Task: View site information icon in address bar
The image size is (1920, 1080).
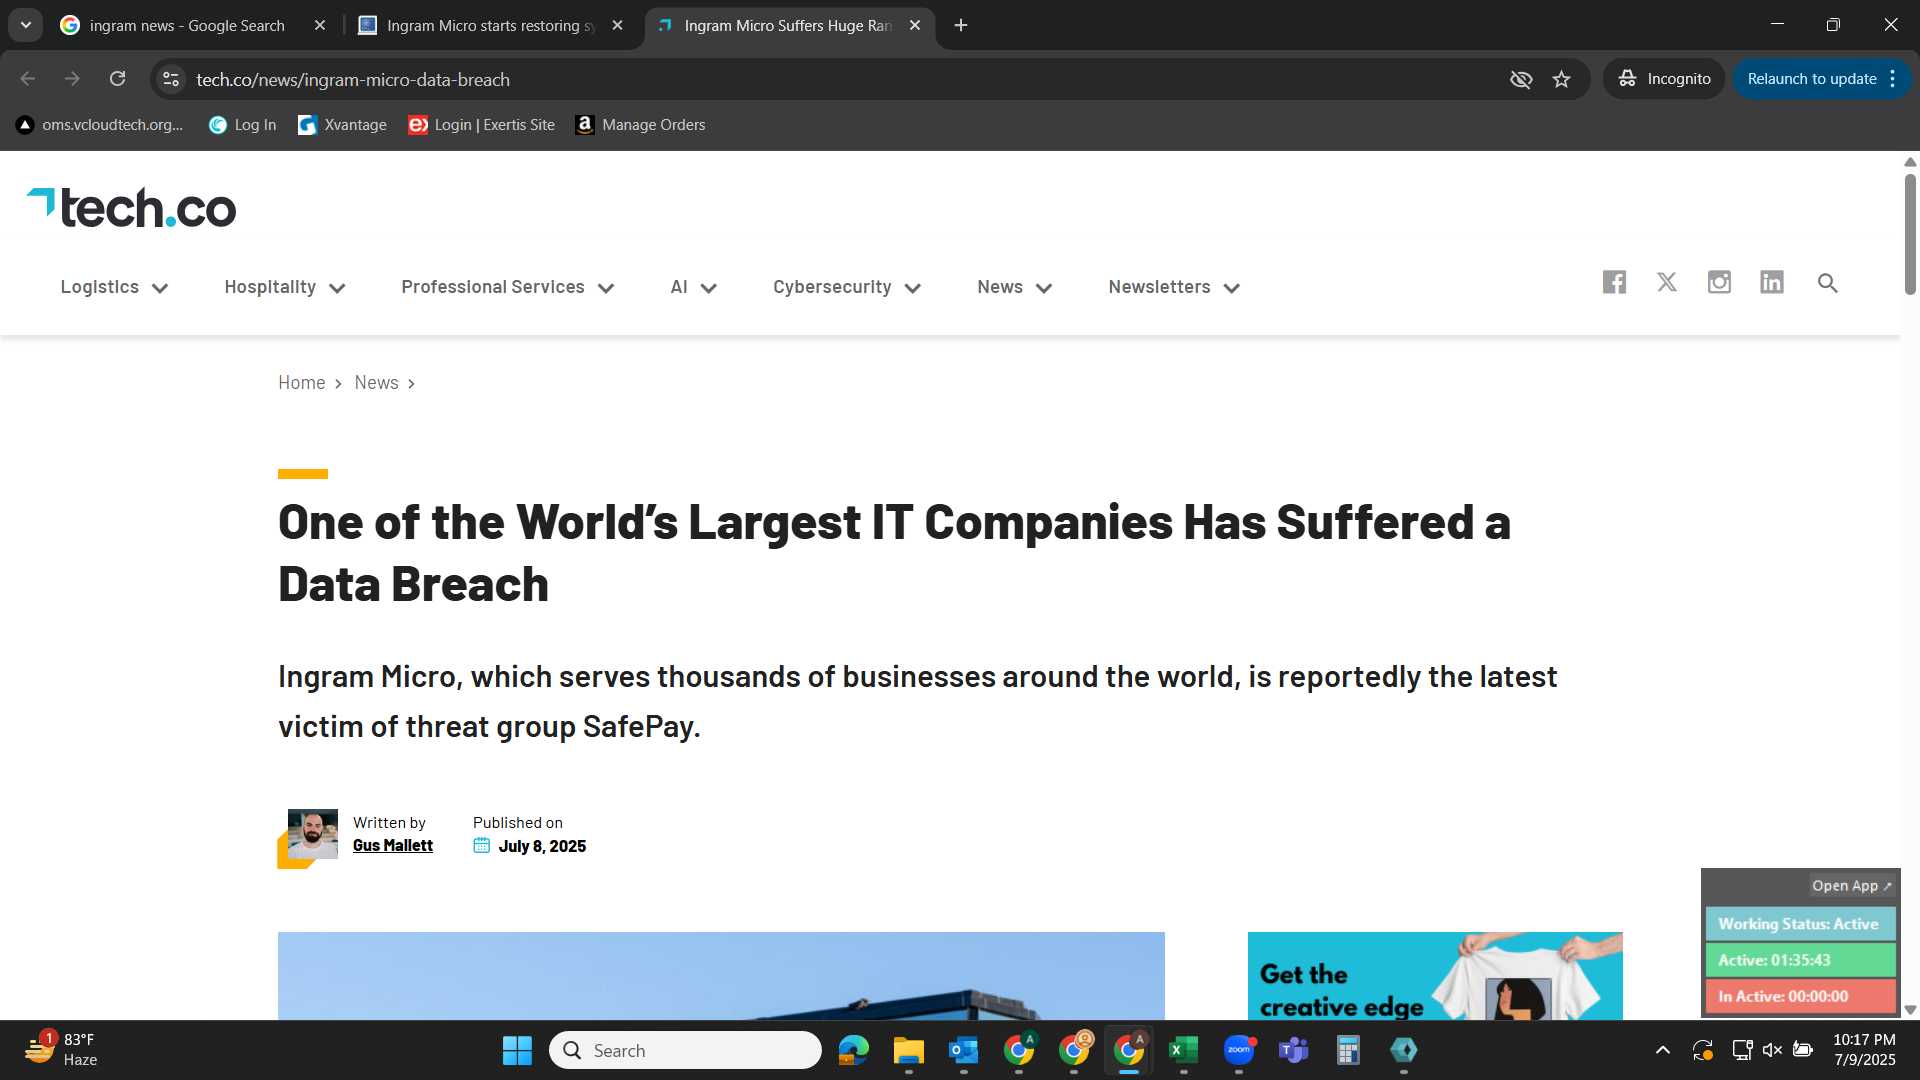Action: point(171,79)
